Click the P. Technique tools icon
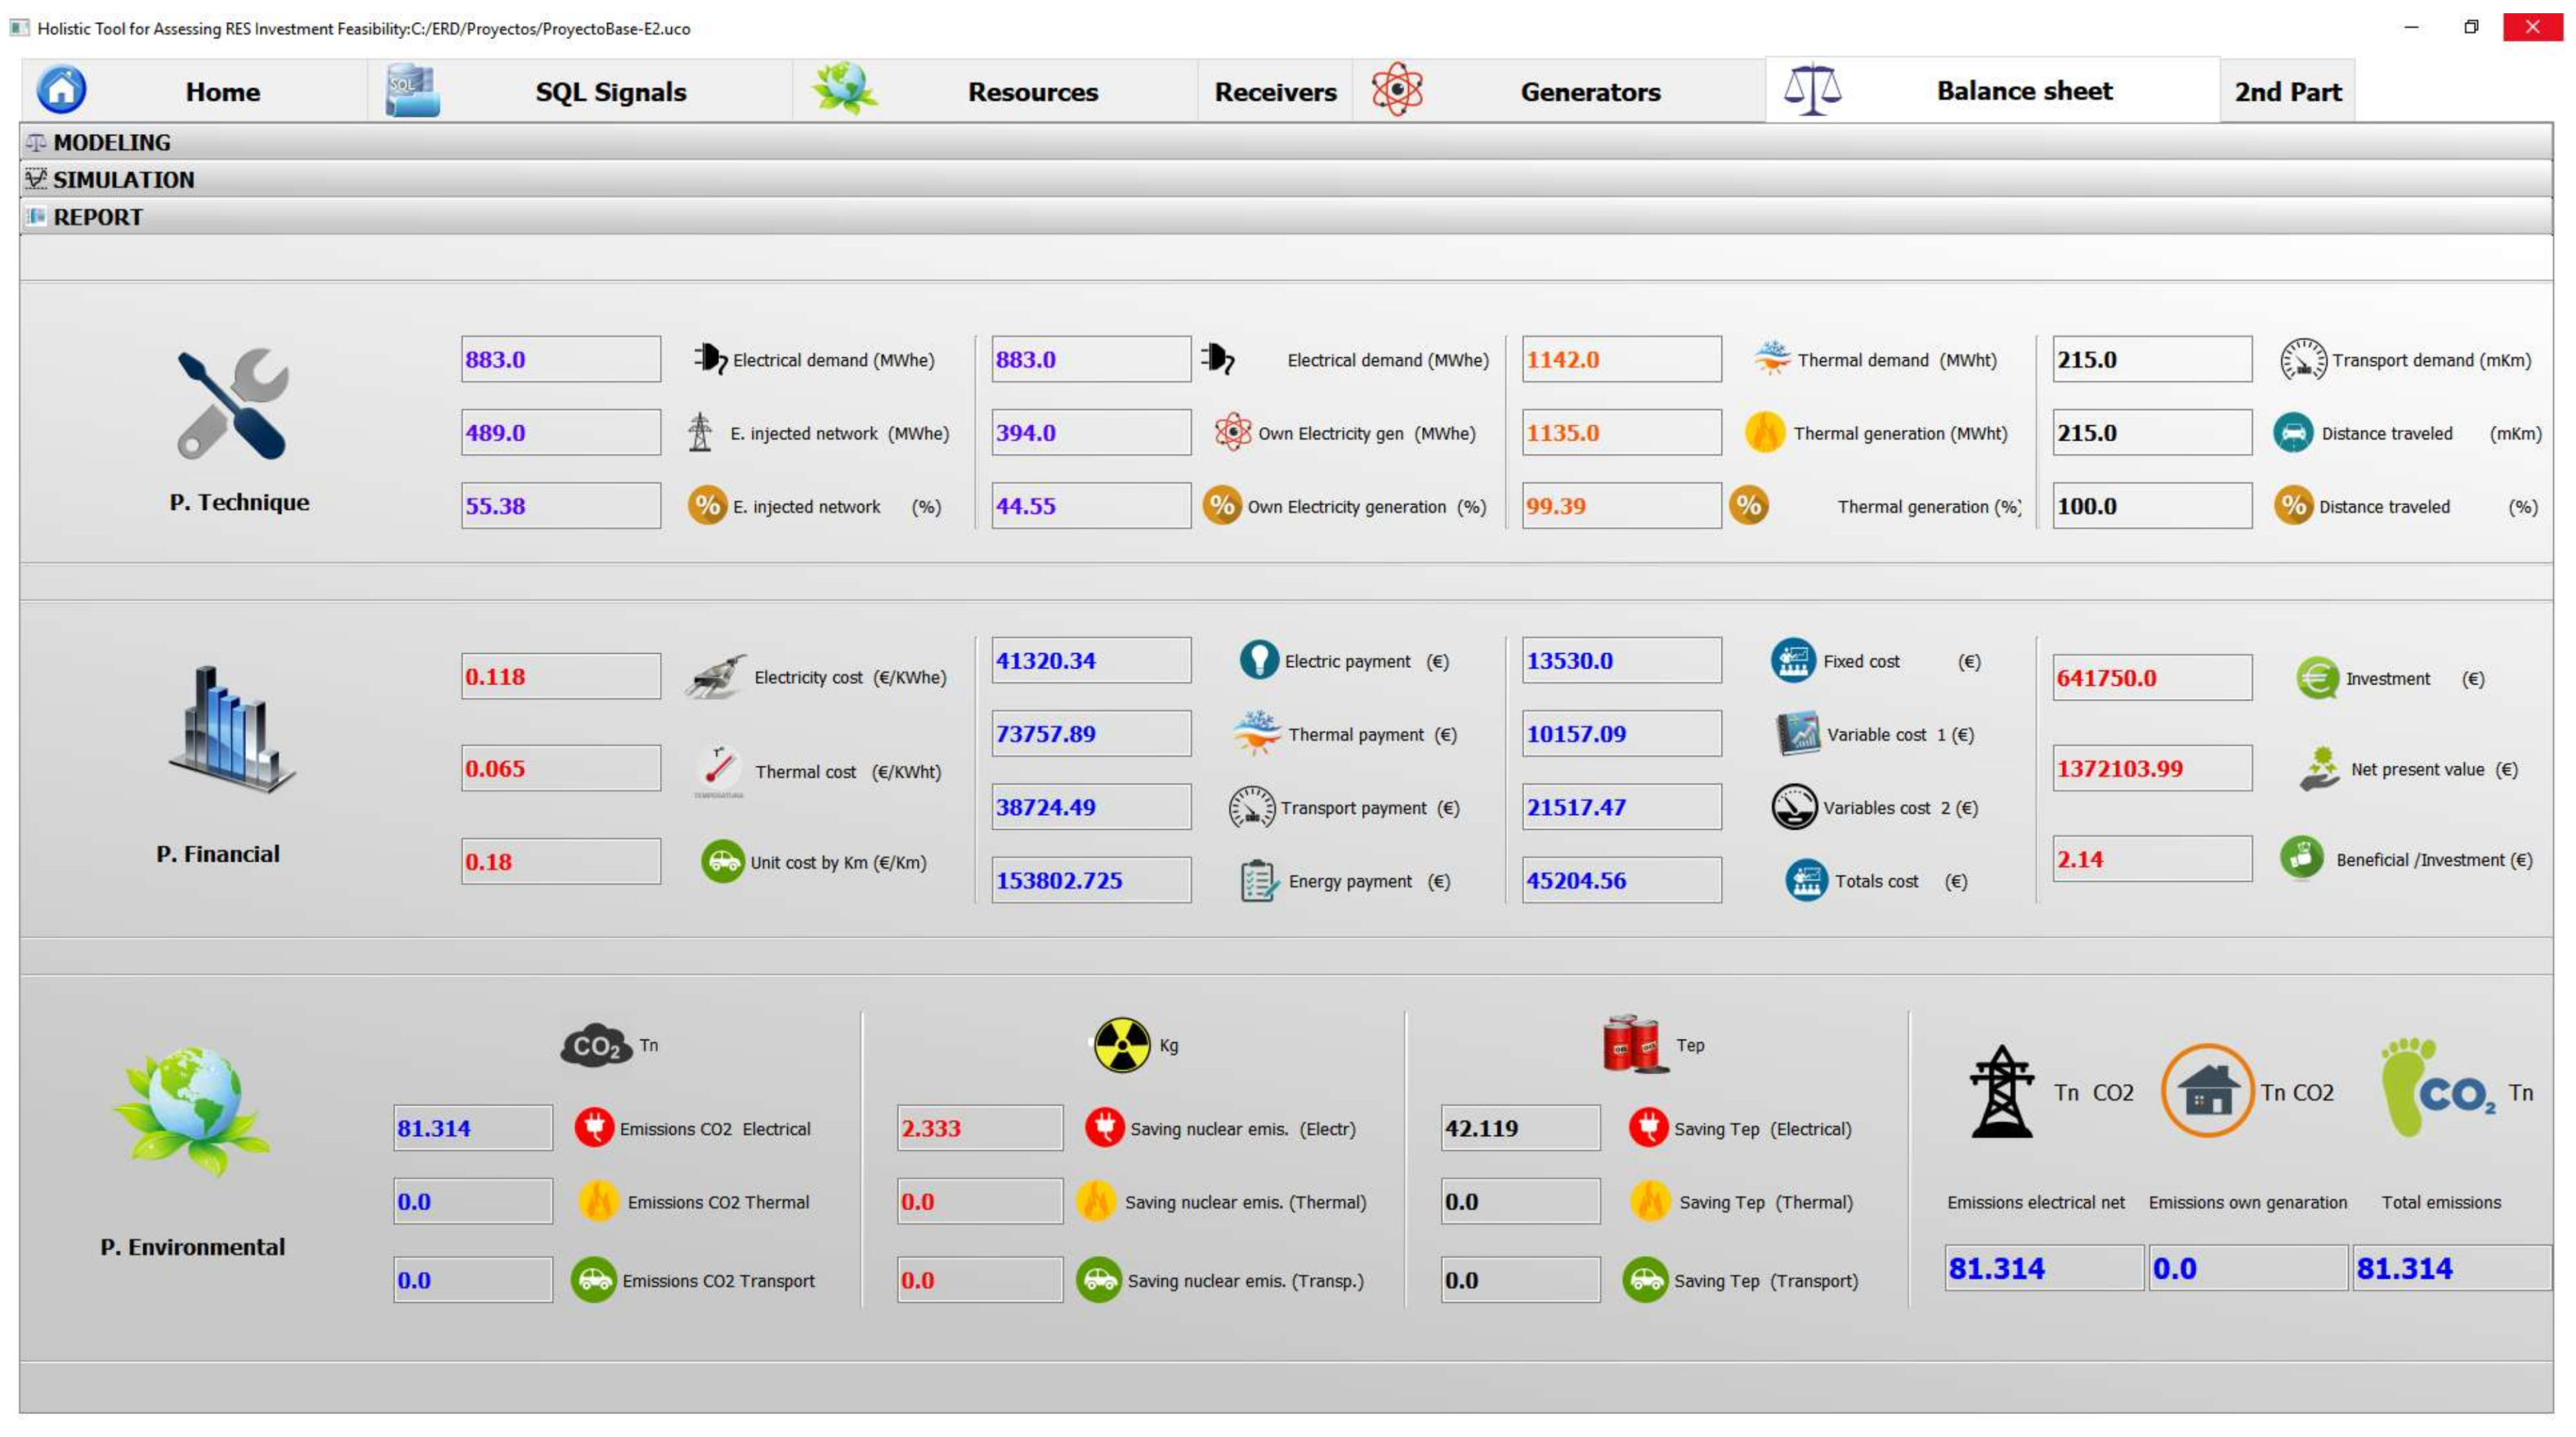Viewport: 2576px width, 1437px height. tap(233, 404)
